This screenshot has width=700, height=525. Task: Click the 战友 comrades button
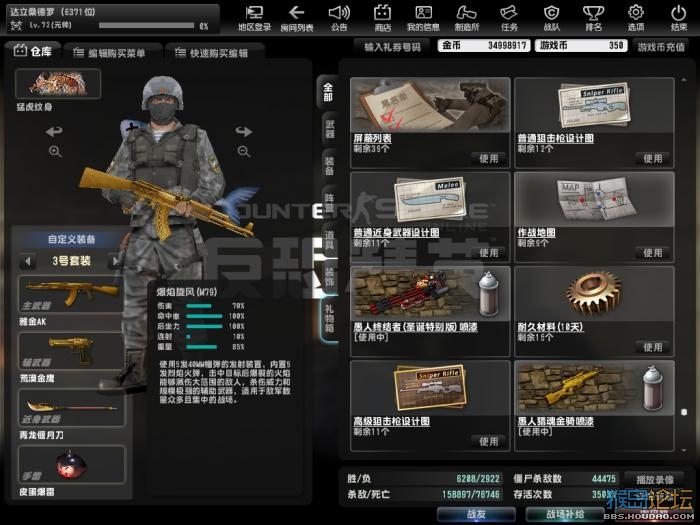coord(476,514)
